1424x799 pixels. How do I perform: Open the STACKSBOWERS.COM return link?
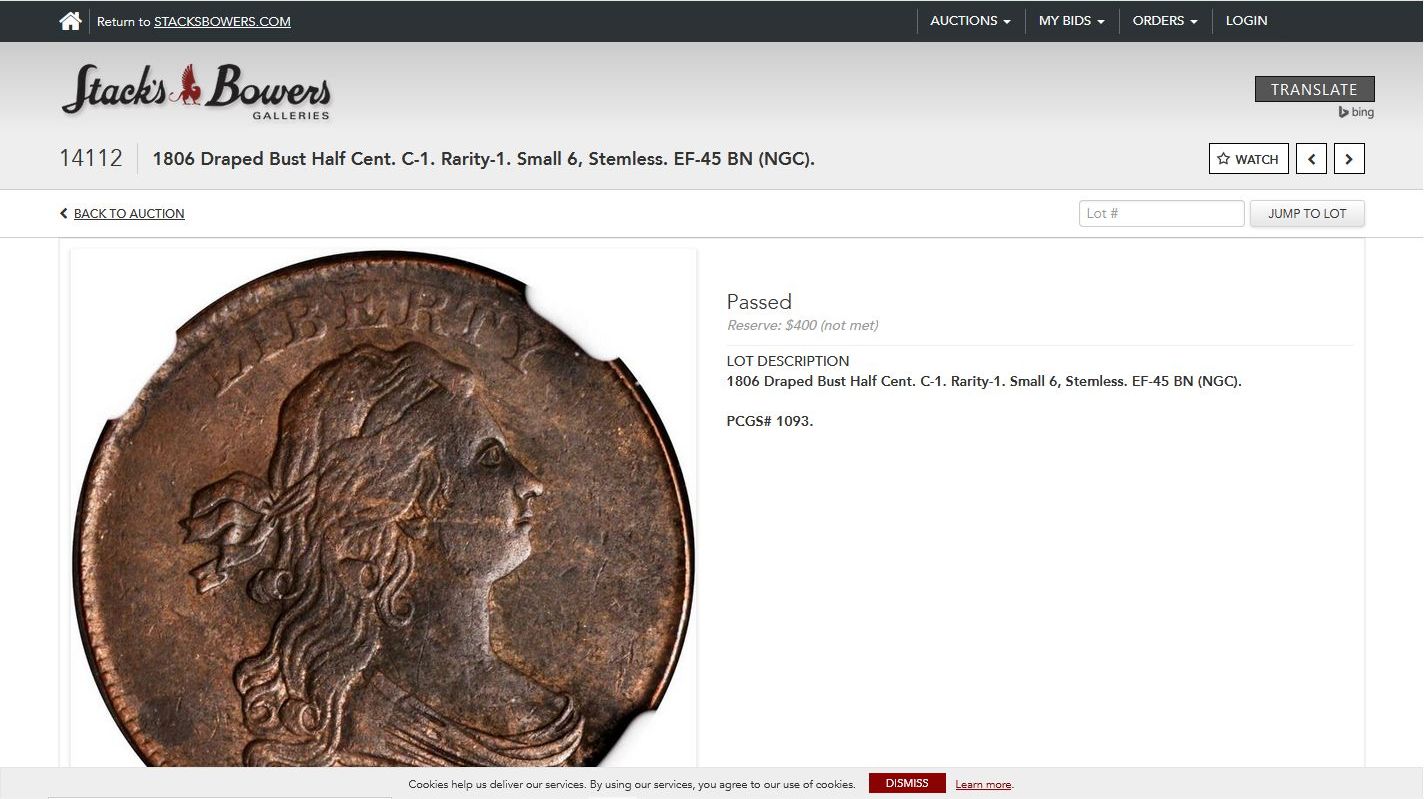tap(222, 21)
